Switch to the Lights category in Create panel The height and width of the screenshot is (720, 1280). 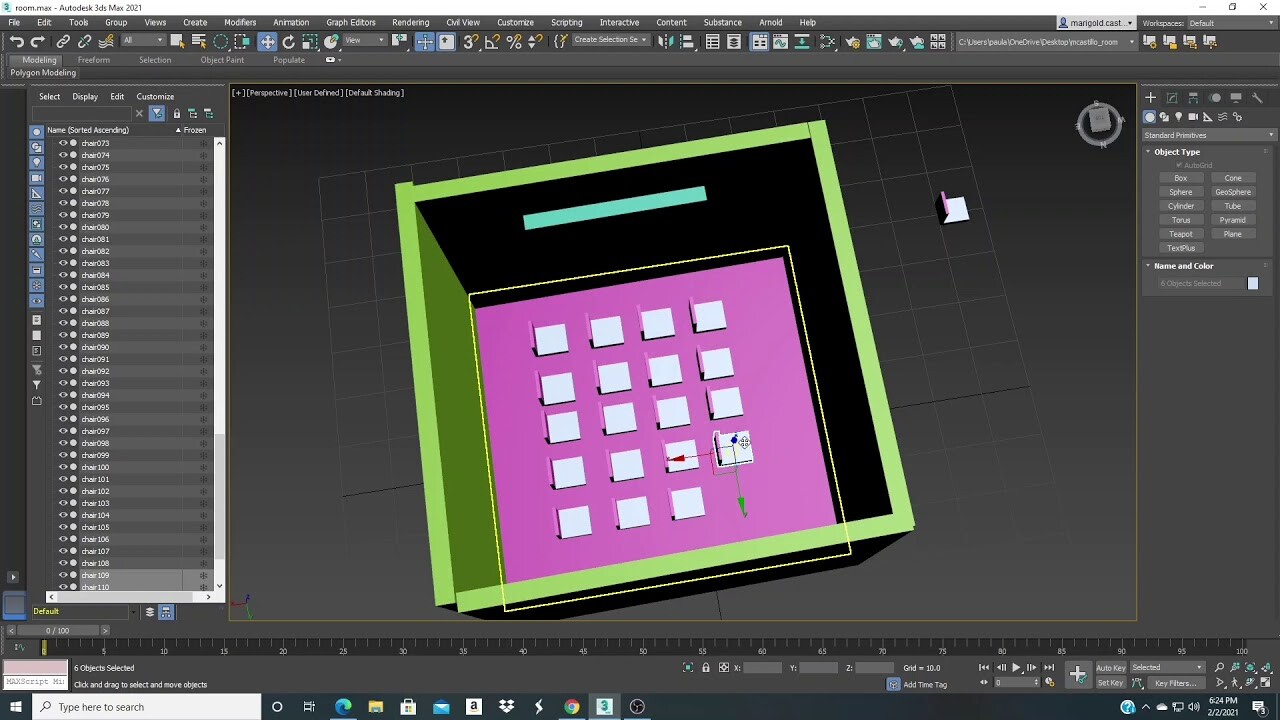pyautogui.click(x=1179, y=117)
